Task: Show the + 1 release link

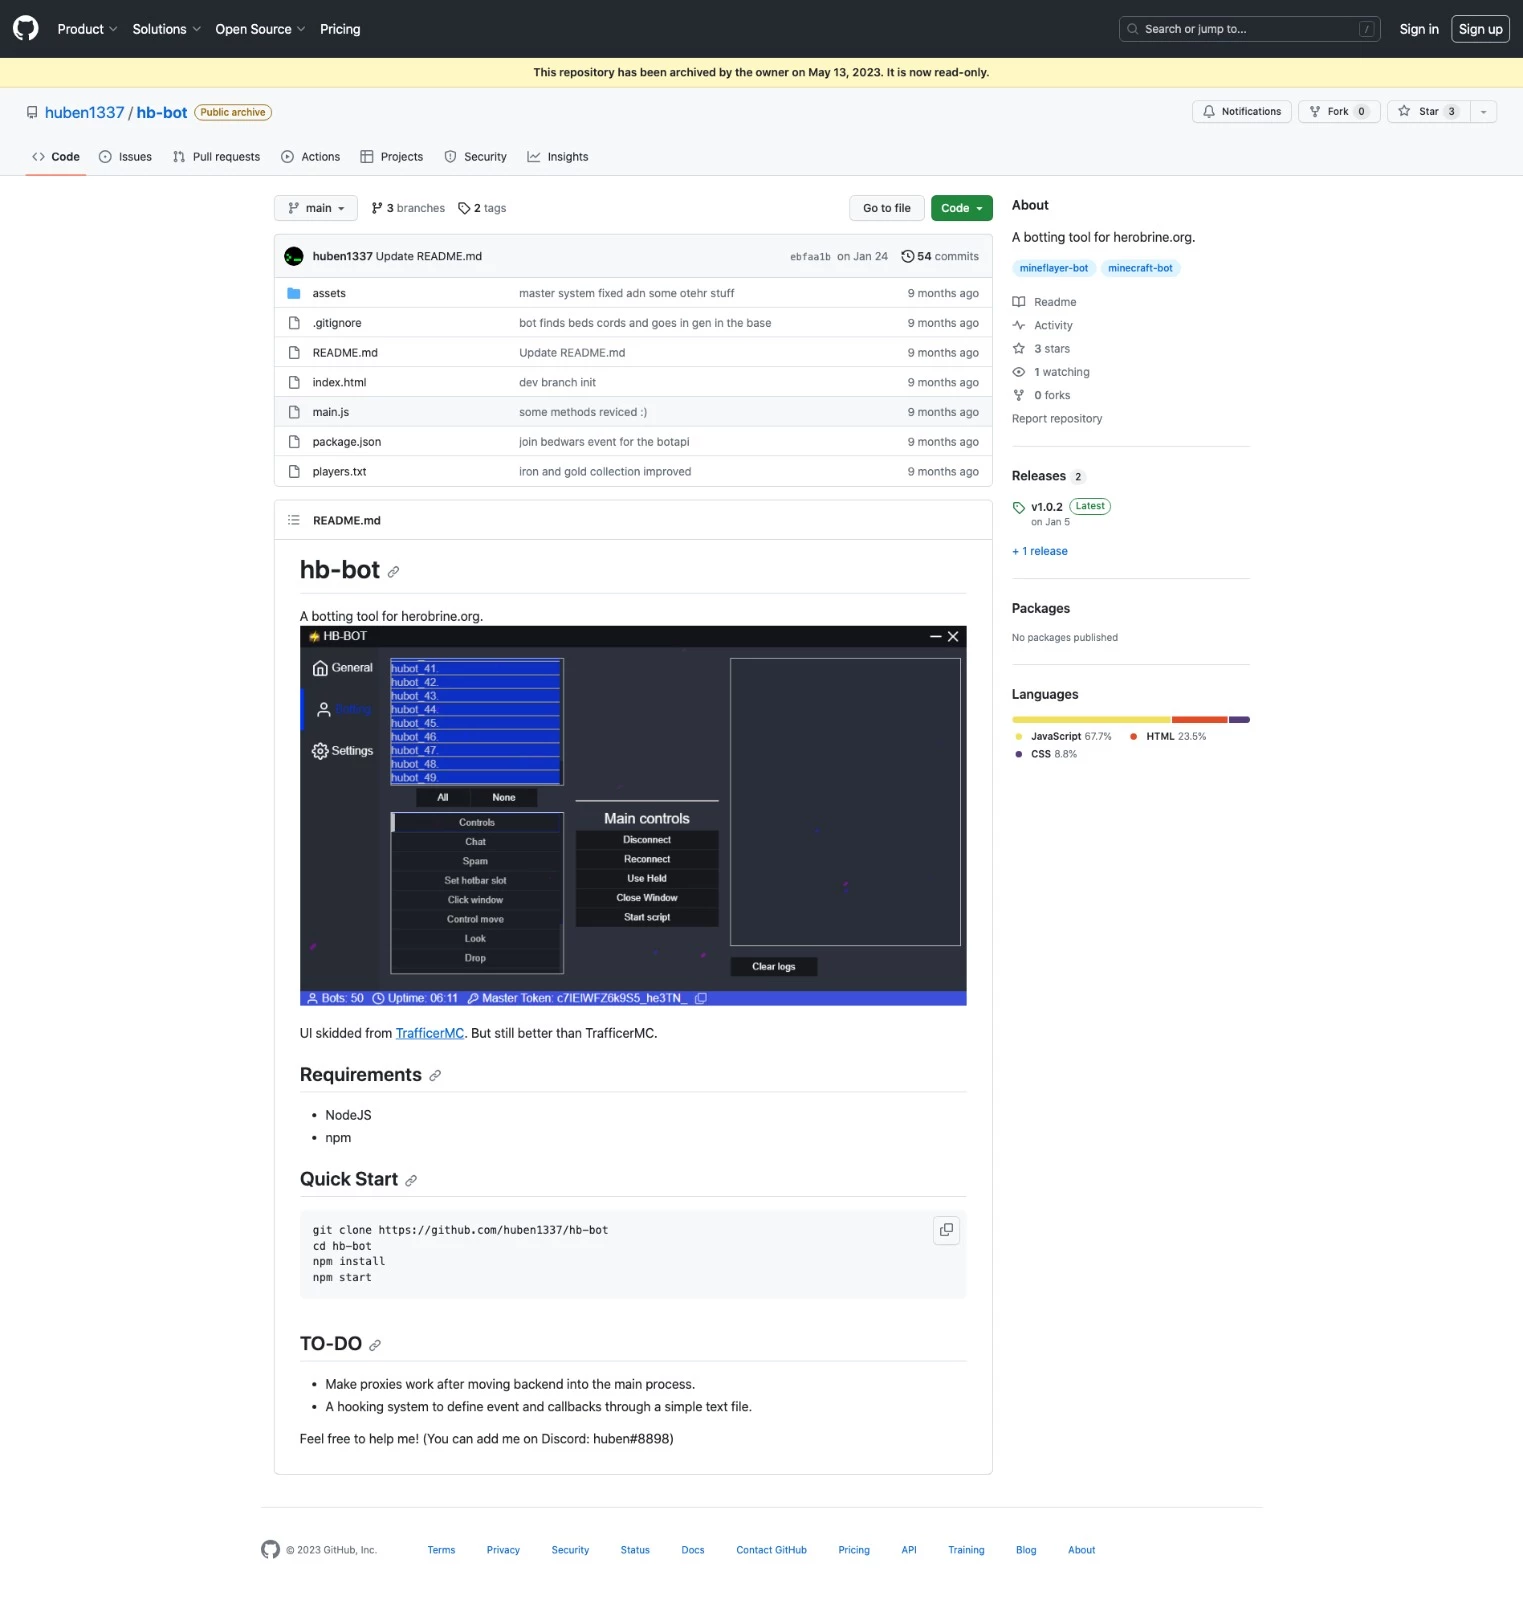Action: click(x=1040, y=552)
